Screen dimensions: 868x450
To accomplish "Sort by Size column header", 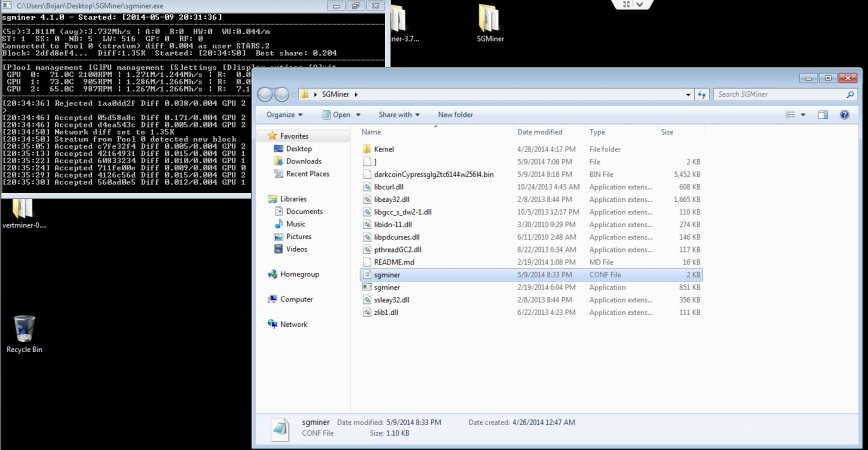I will (667, 132).
